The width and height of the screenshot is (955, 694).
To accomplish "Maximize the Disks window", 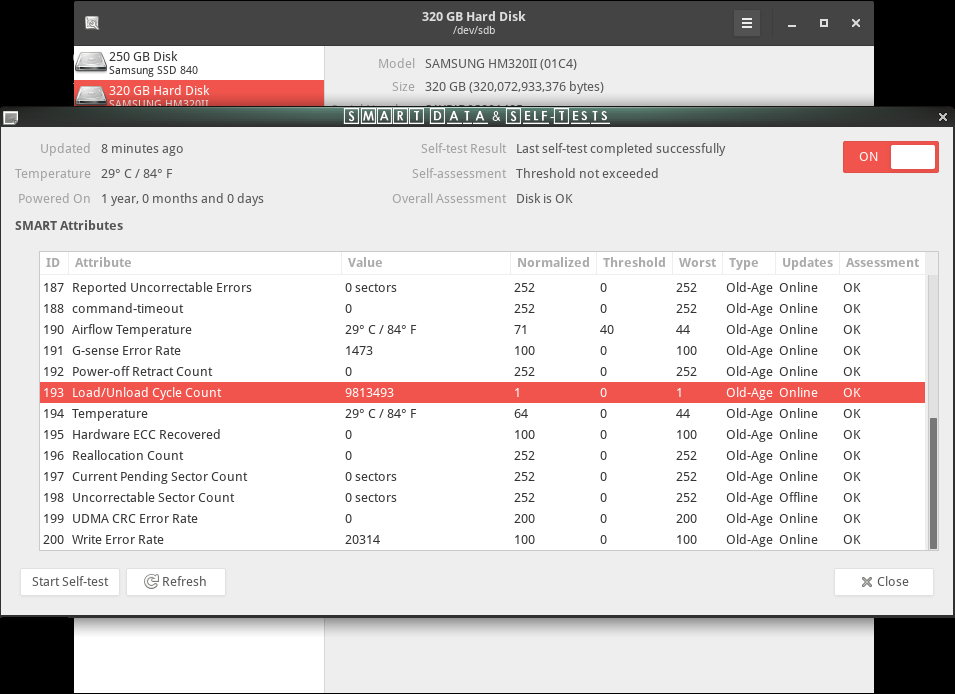I will pos(823,23).
